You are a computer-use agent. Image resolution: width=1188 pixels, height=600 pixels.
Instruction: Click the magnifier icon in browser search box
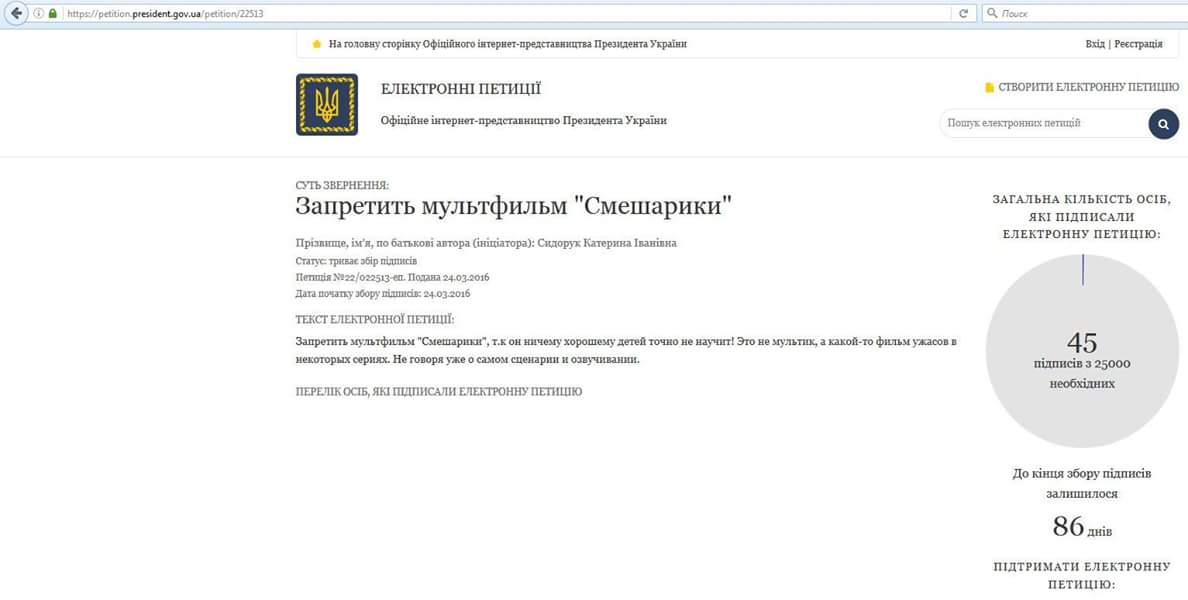[x=992, y=14]
